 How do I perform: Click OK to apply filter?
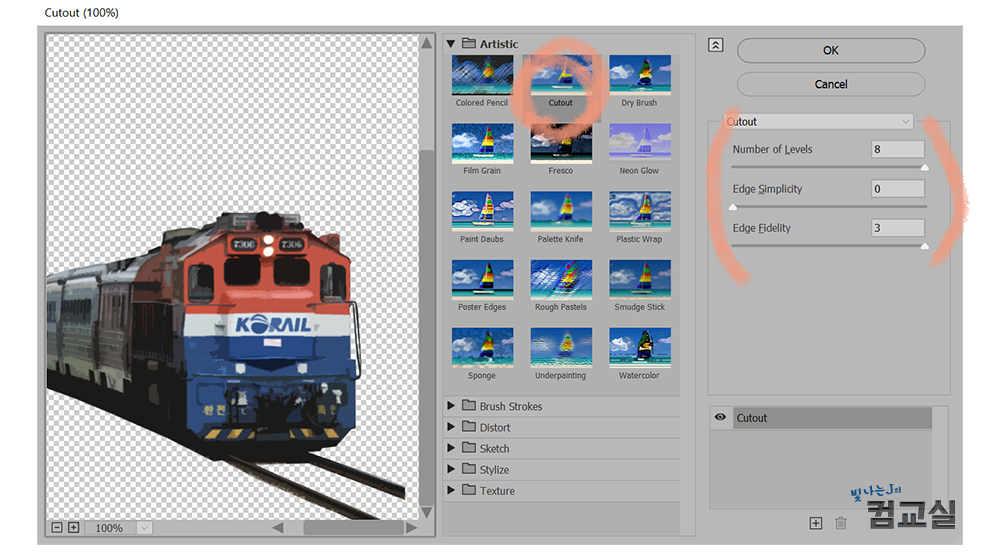pos(830,50)
